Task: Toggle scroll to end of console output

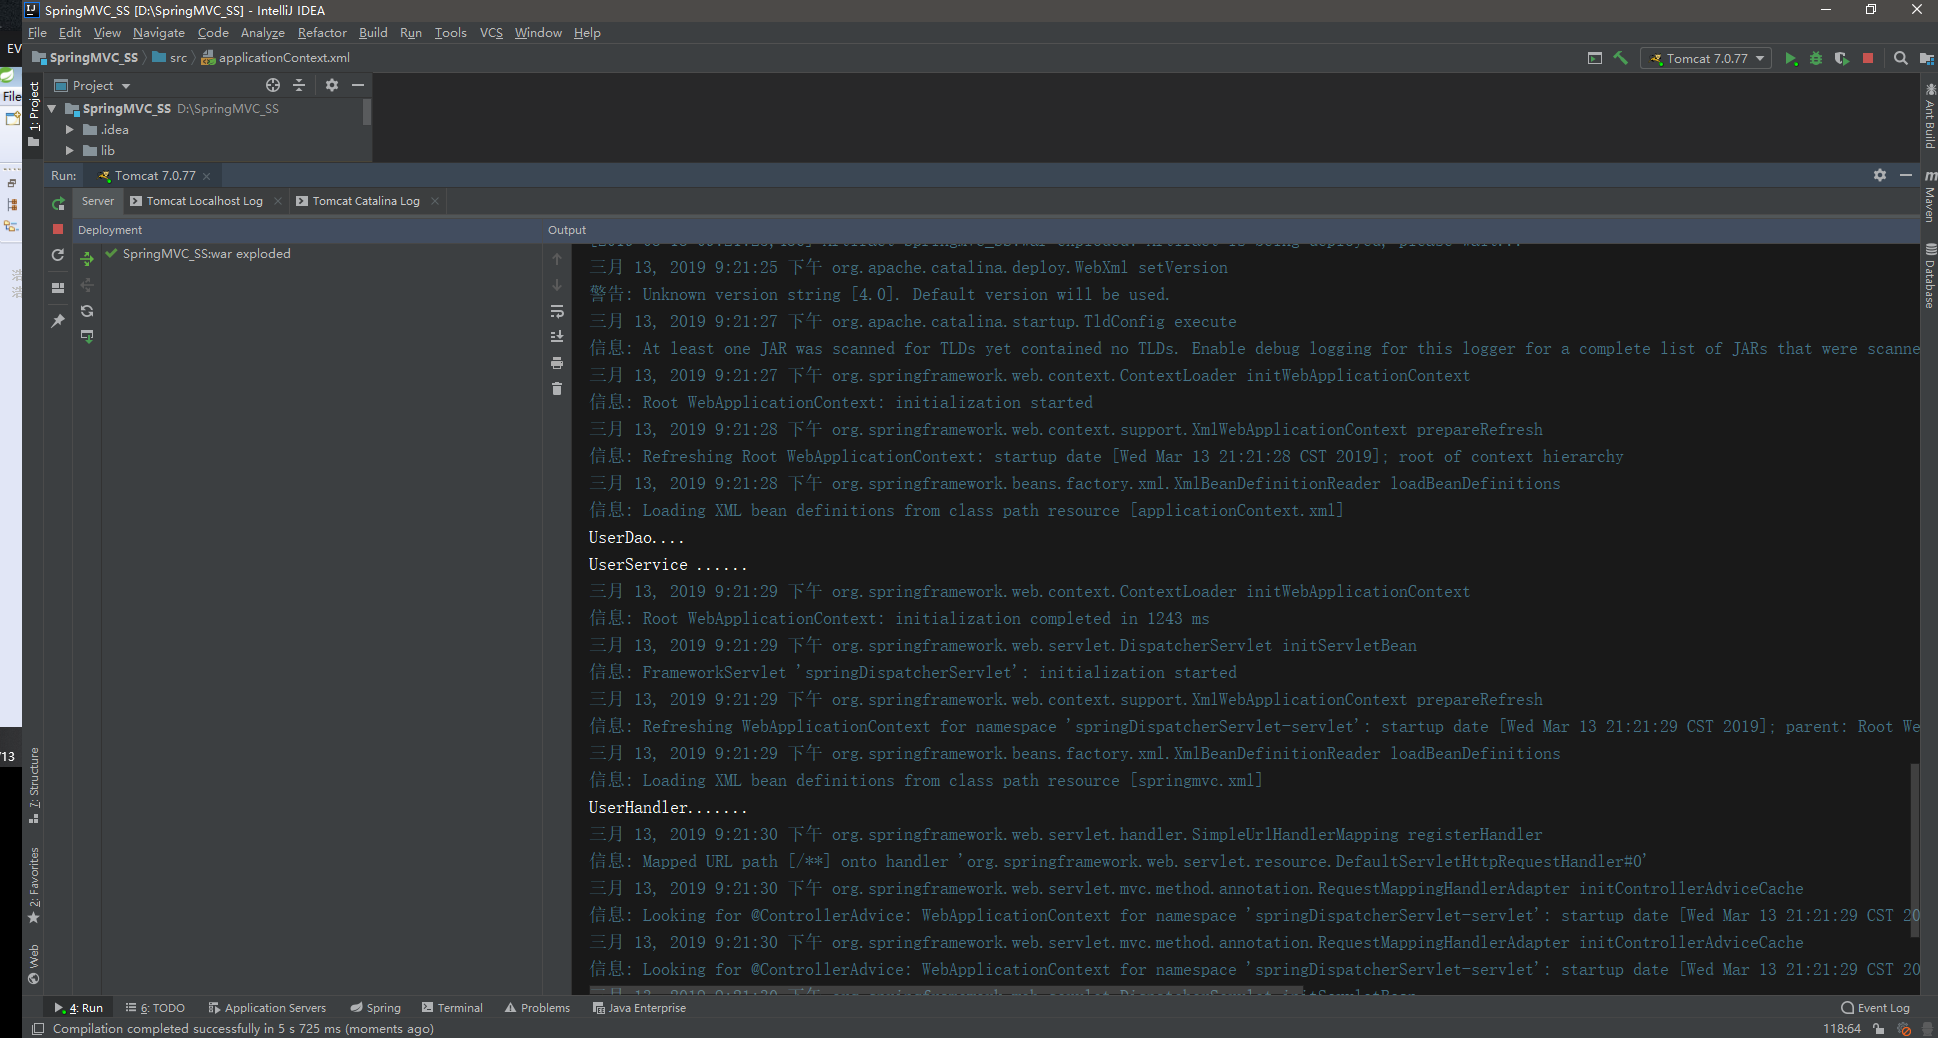Action: (x=557, y=337)
